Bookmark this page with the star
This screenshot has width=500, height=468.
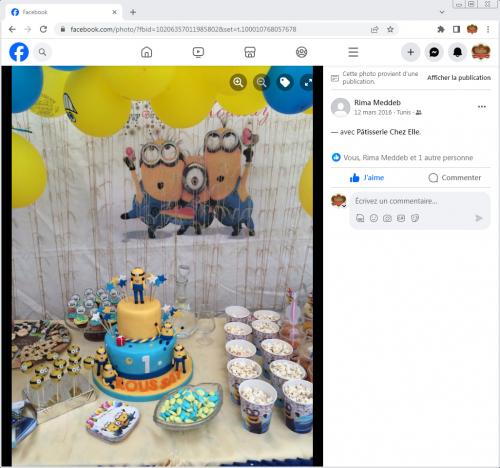click(390, 29)
